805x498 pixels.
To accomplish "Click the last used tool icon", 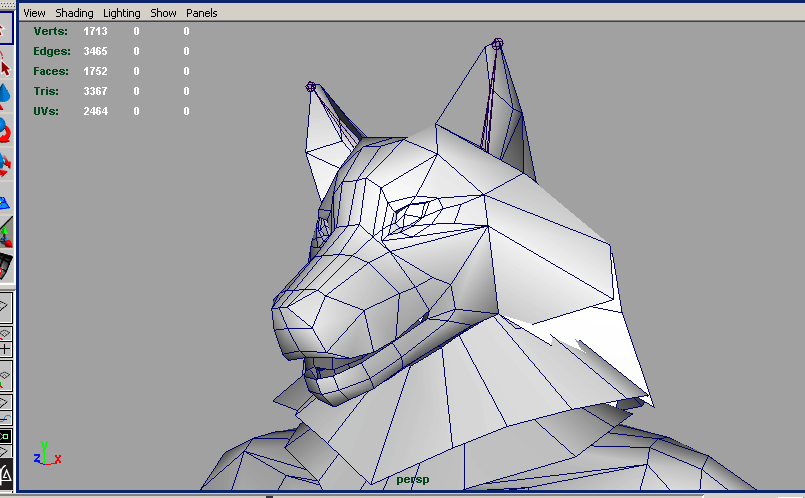I will pos(5,266).
